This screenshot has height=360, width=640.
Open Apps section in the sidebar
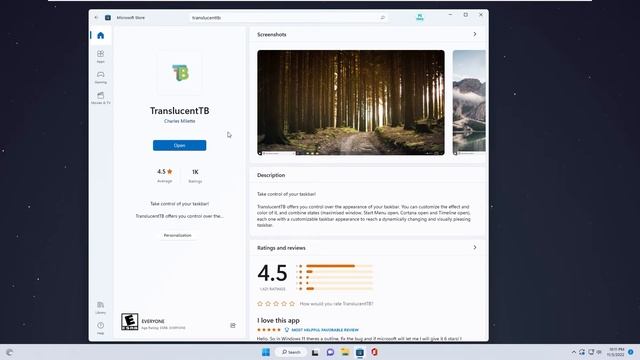pos(100,56)
